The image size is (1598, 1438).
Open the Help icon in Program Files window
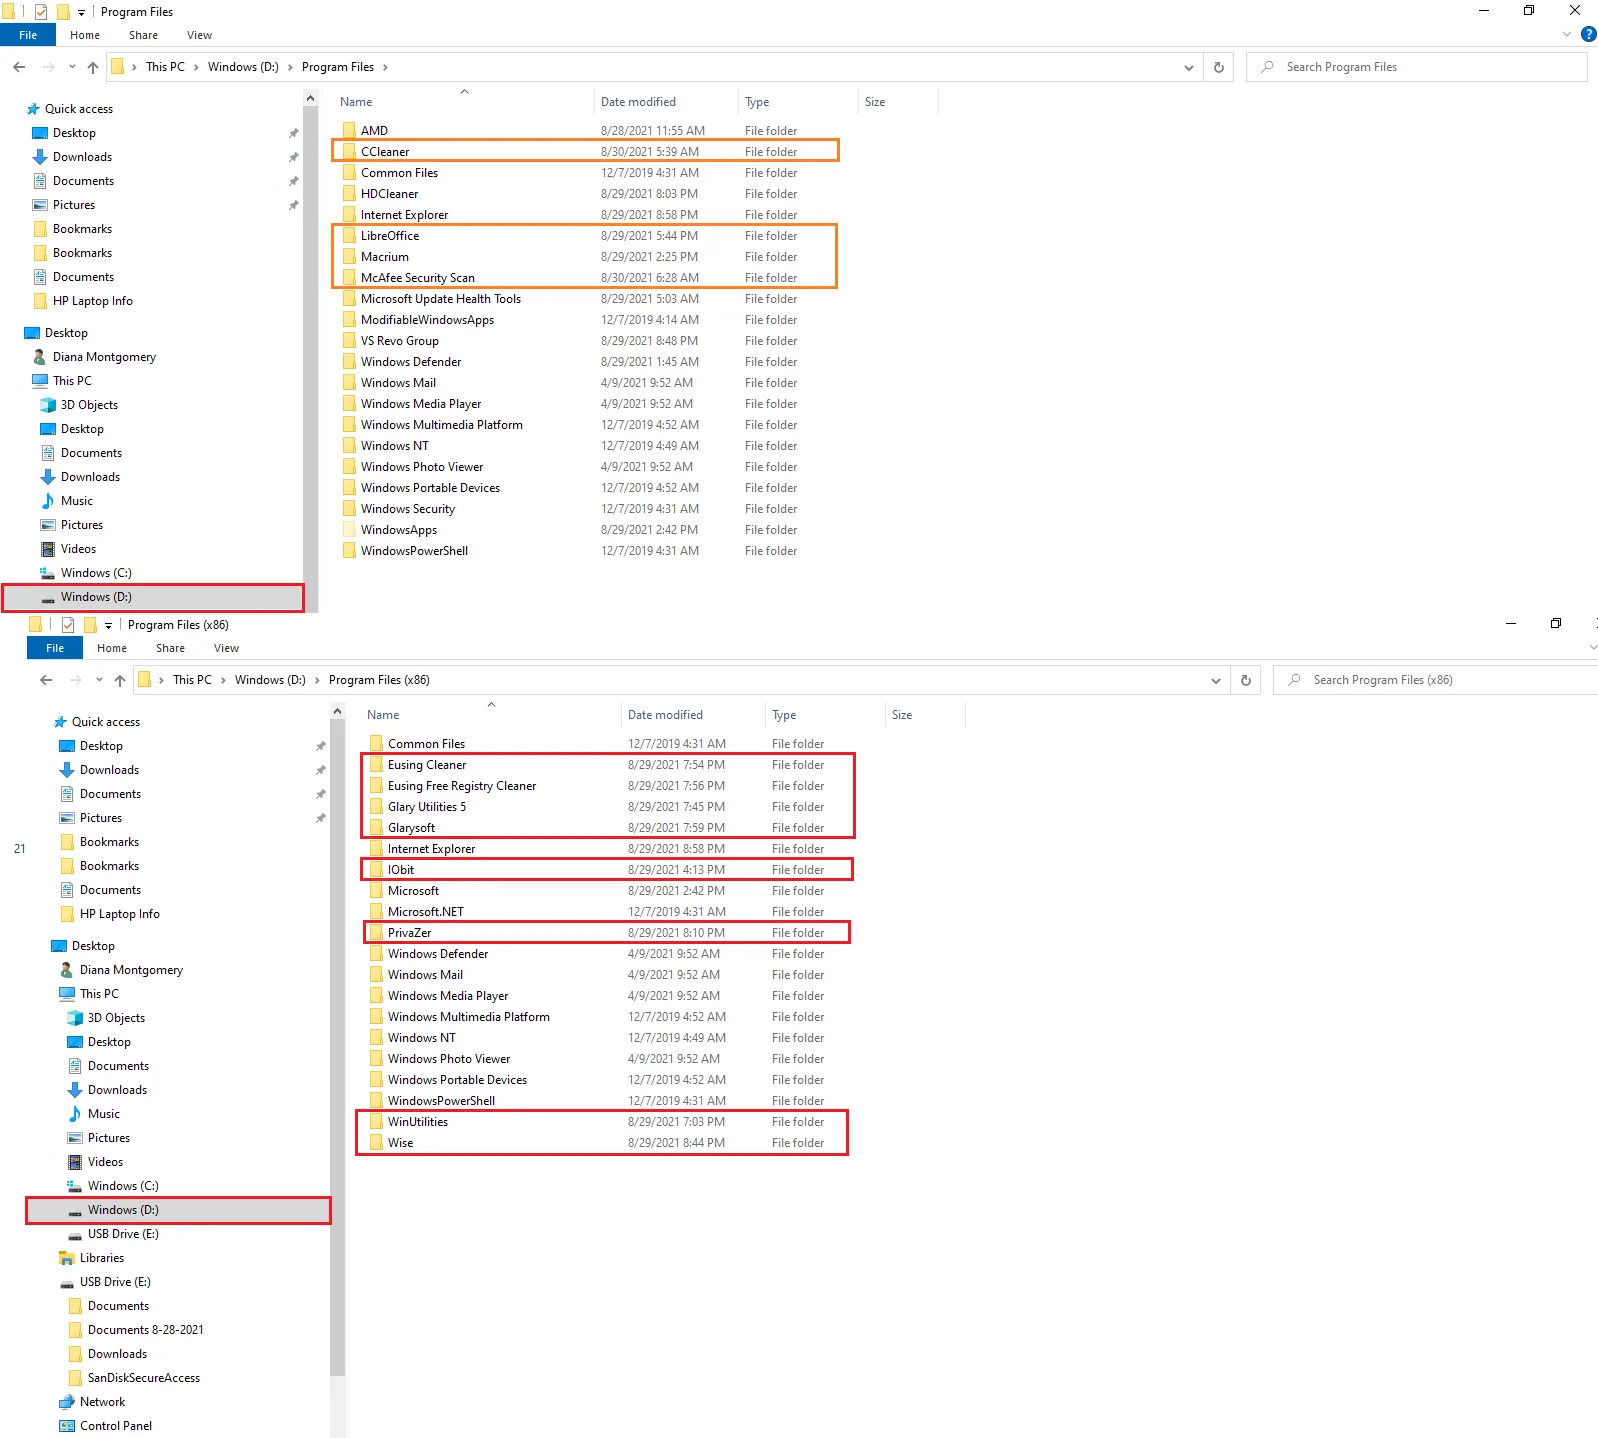click(1588, 34)
